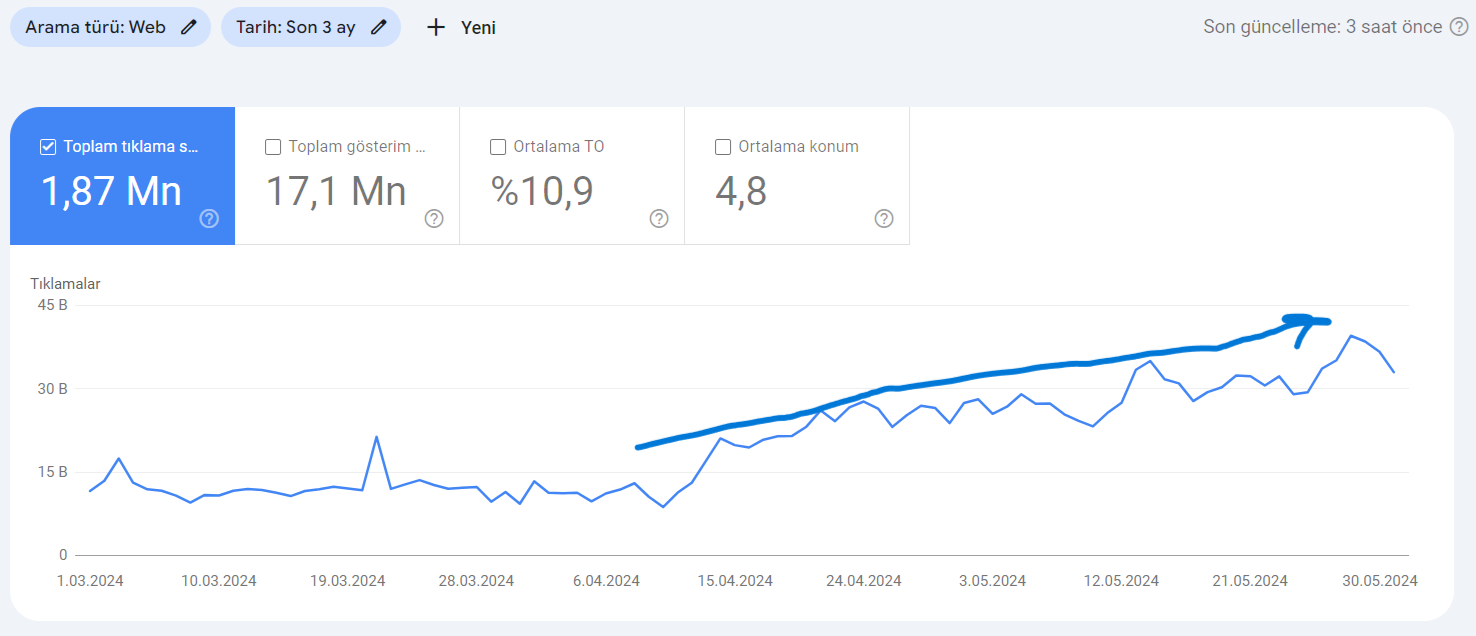The image size is (1476, 636).
Task: Click the plus icon beside Yeni
Action: (435, 27)
